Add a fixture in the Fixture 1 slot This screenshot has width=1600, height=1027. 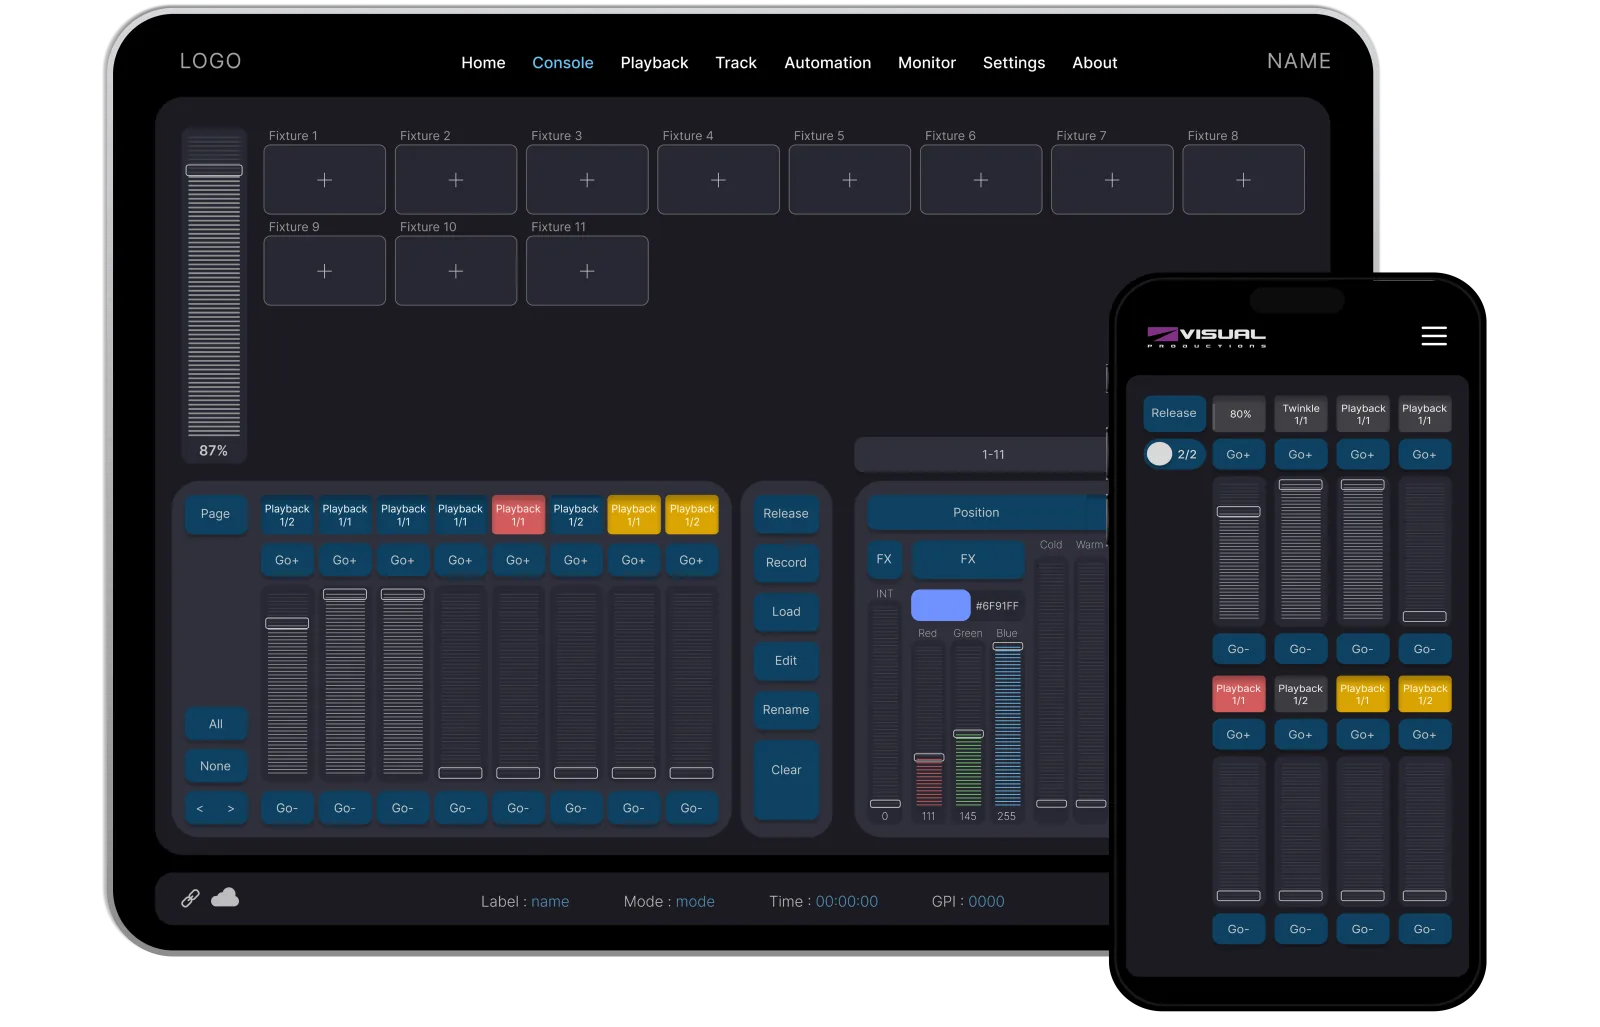coord(324,180)
